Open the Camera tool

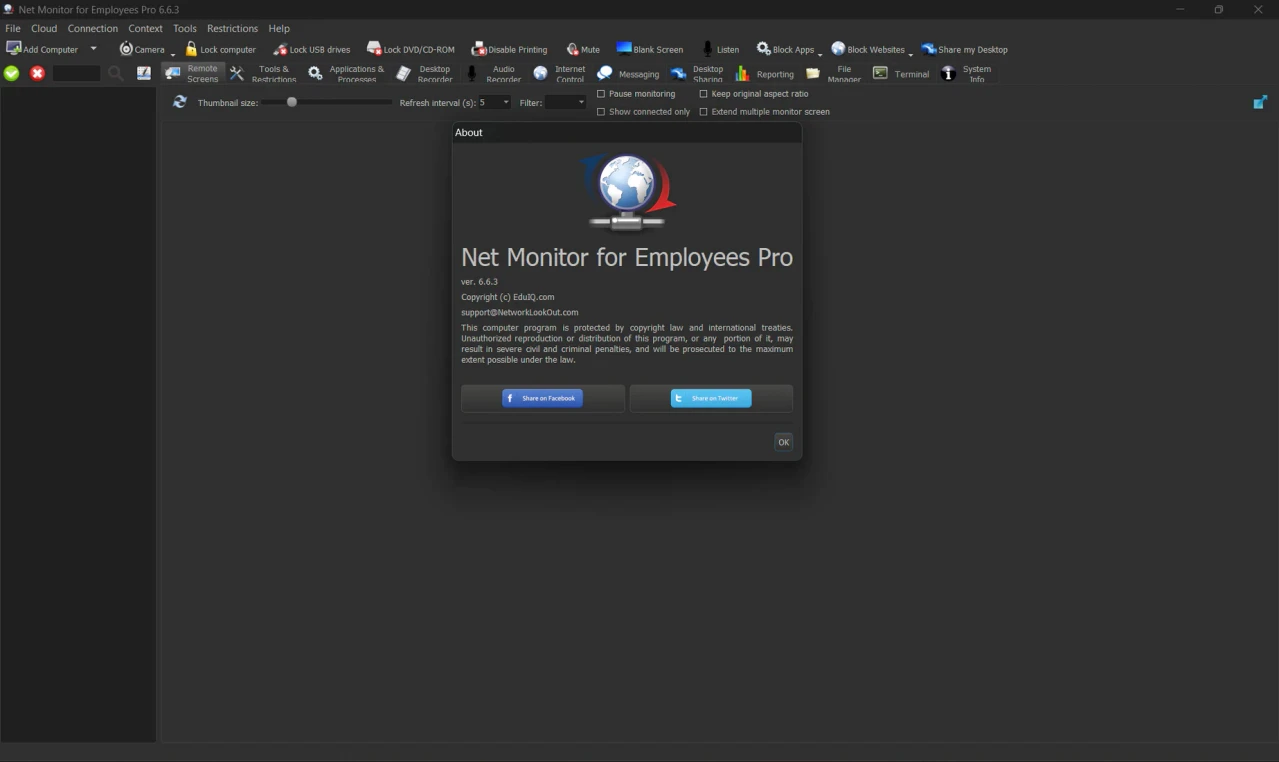coord(142,49)
